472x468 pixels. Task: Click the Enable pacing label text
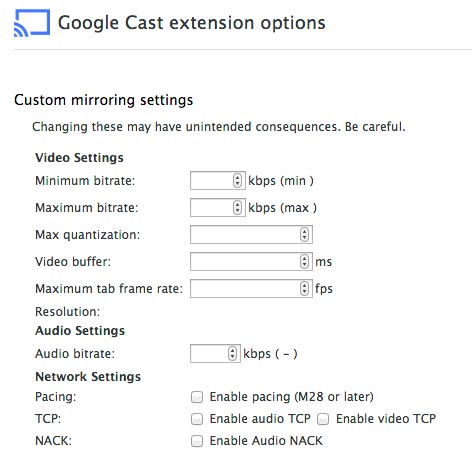[x=291, y=397]
